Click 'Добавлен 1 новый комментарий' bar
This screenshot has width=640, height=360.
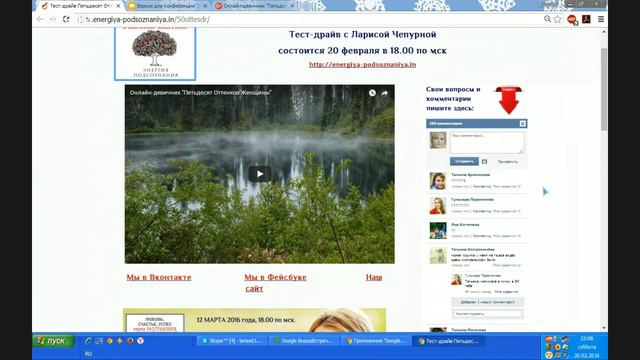(488, 302)
